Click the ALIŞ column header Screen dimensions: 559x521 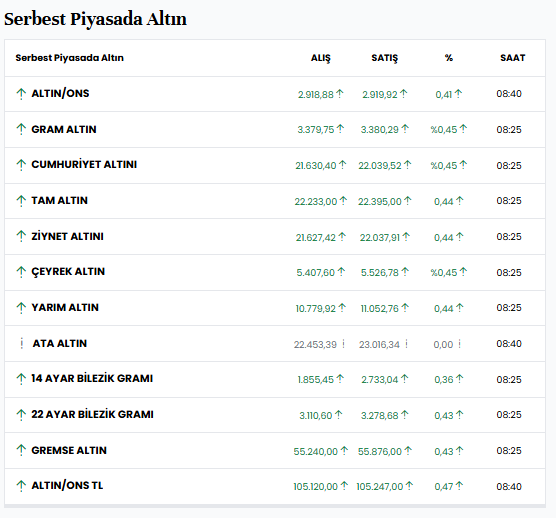tap(320, 58)
